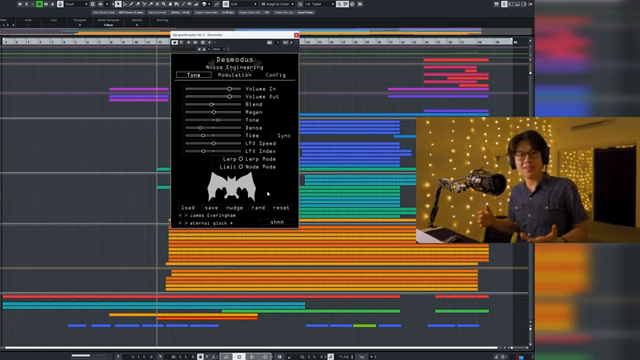
Task: Select the Range Selection tool
Action: (124, 4)
